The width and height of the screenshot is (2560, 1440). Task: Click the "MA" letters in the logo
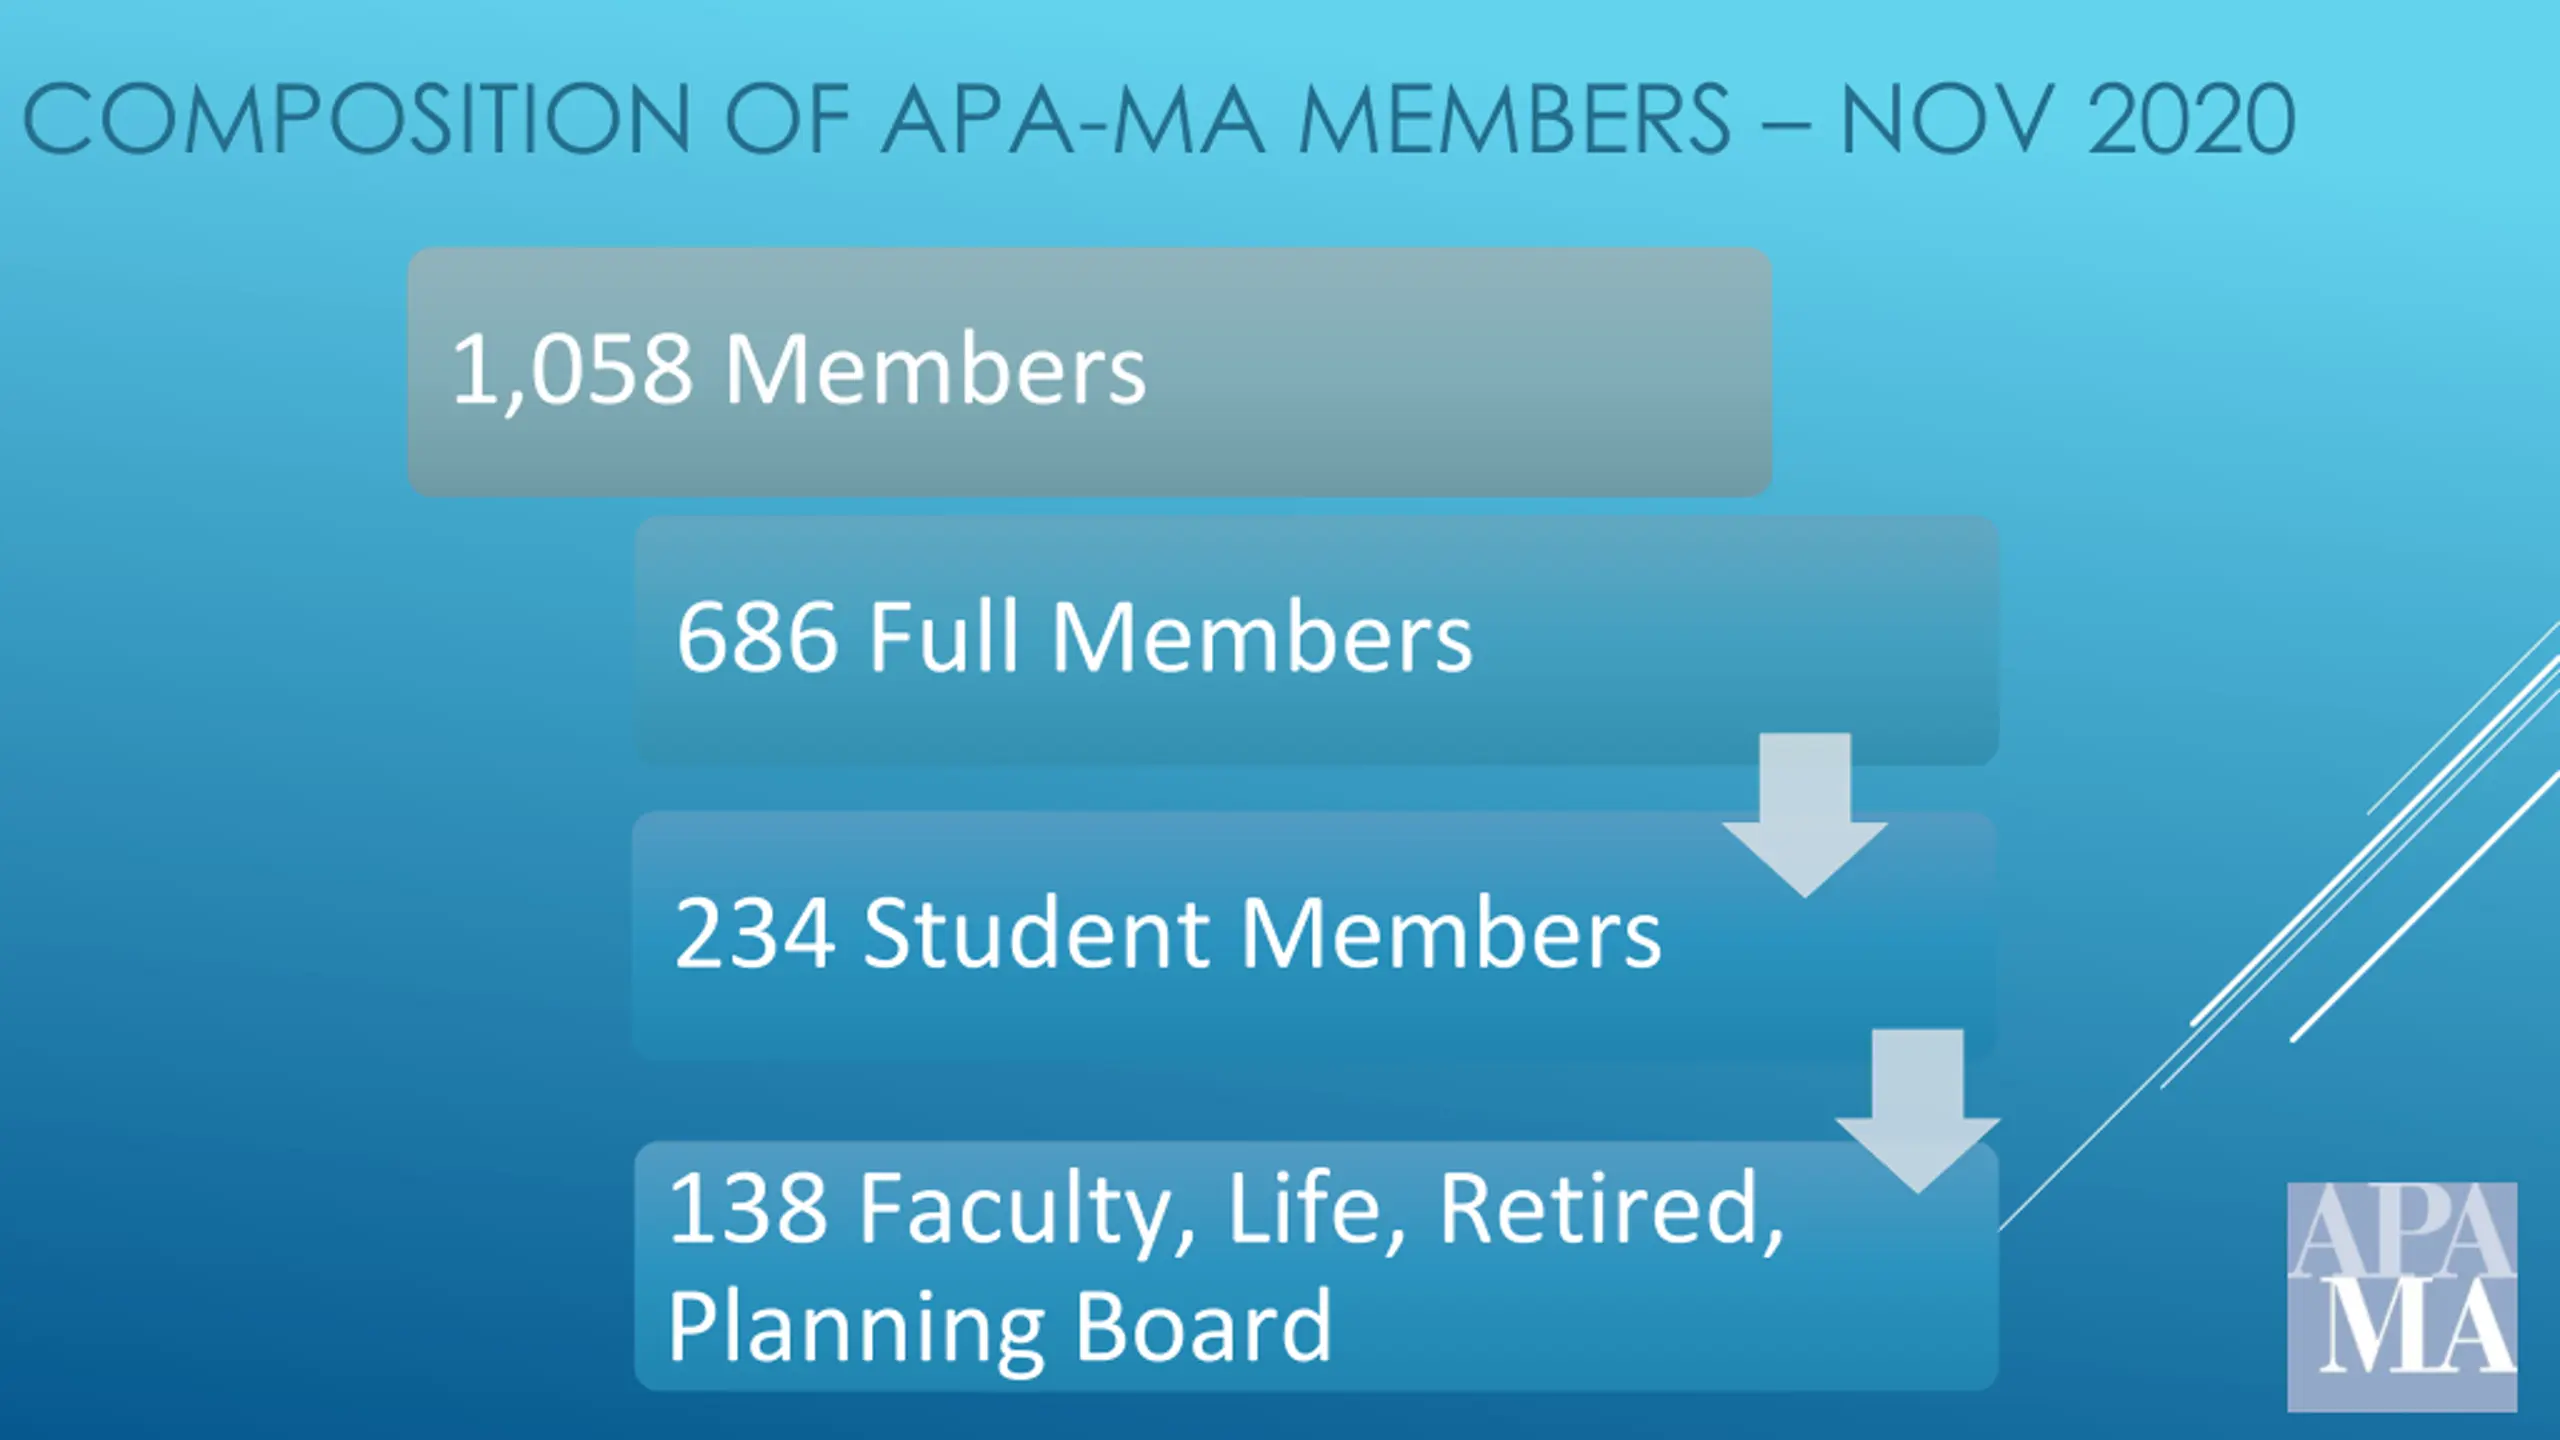point(2417,1328)
